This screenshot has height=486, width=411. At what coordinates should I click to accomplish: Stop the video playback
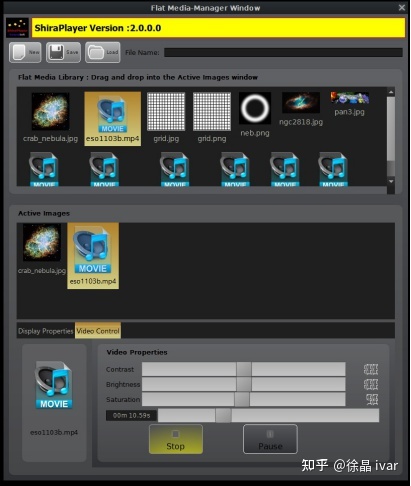click(x=176, y=439)
